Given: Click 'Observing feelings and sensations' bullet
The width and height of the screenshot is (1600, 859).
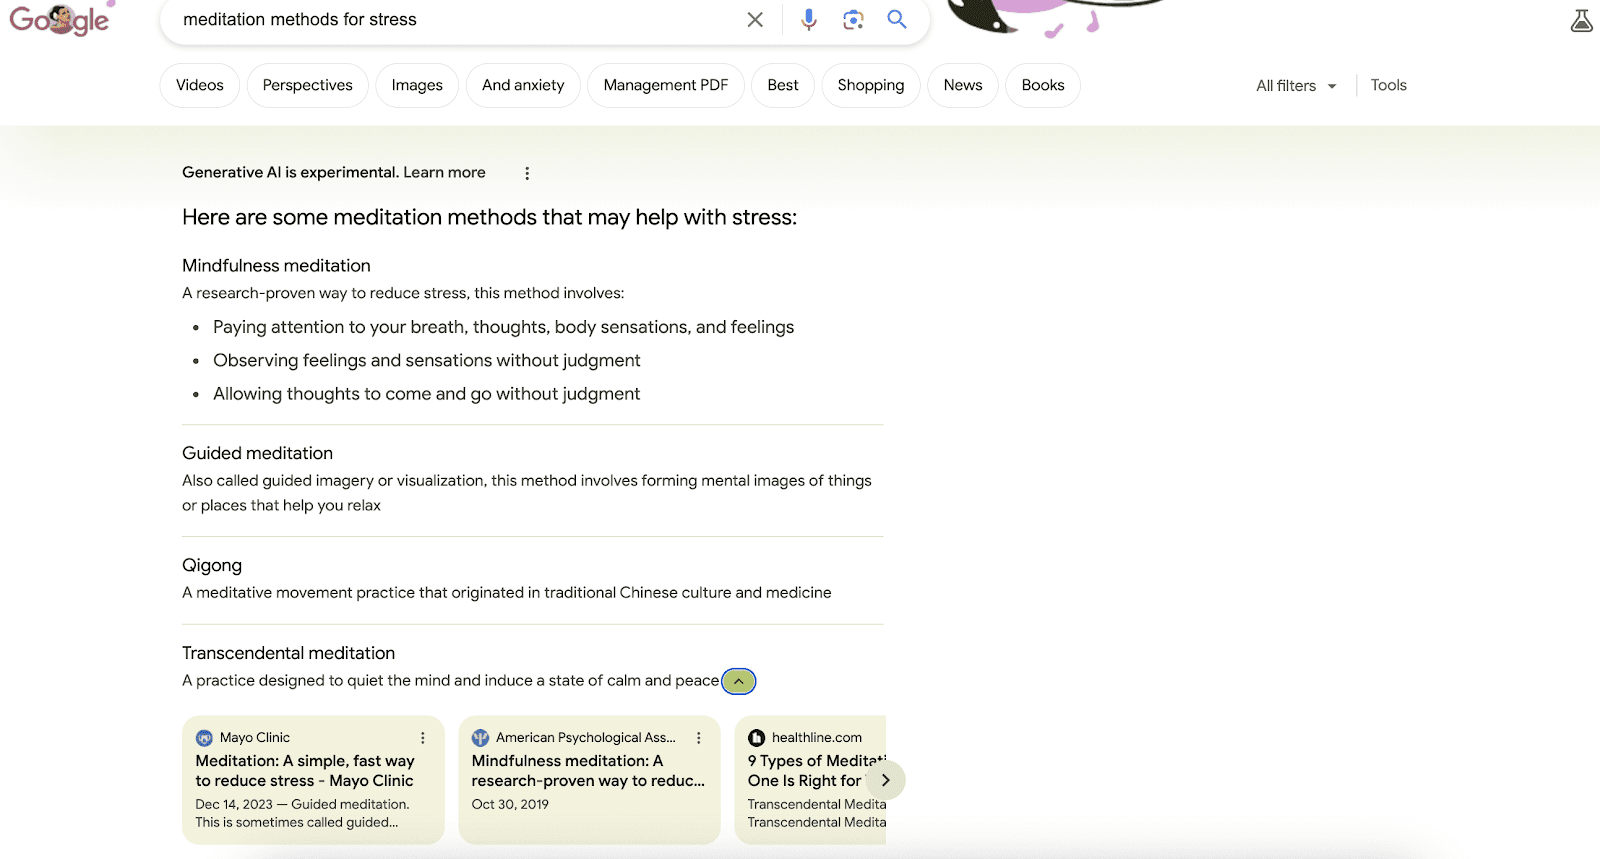Looking at the screenshot, I should pyautogui.click(x=427, y=361).
